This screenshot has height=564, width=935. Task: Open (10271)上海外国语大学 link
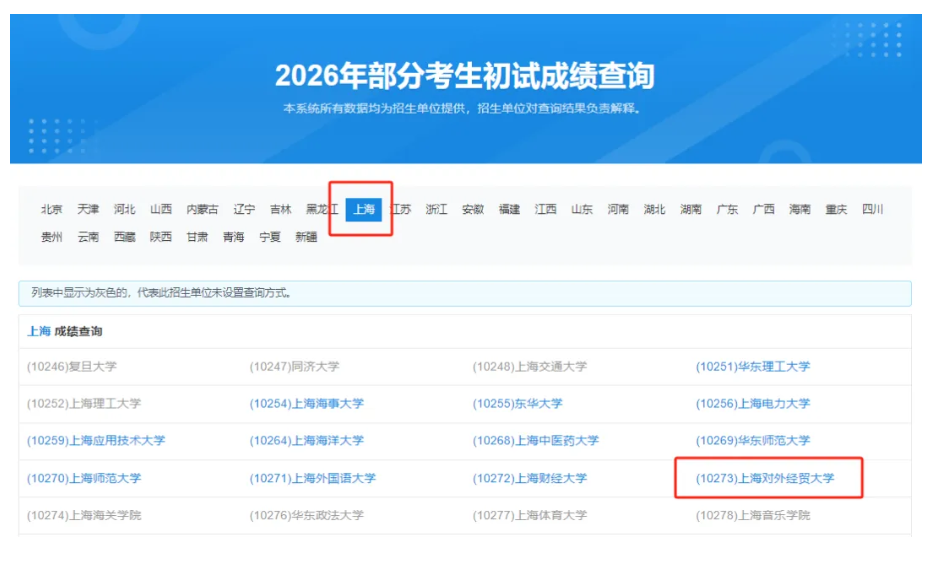(x=312, y=478)
